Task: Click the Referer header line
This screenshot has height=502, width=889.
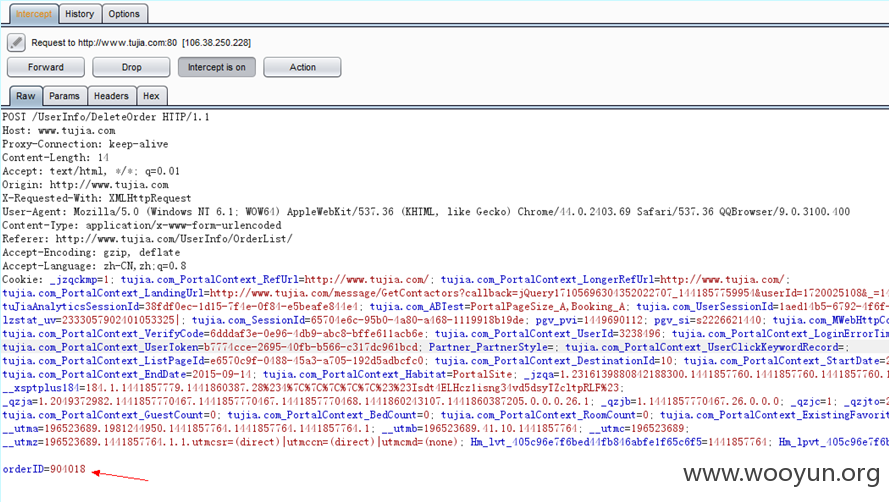Action: 147,239
